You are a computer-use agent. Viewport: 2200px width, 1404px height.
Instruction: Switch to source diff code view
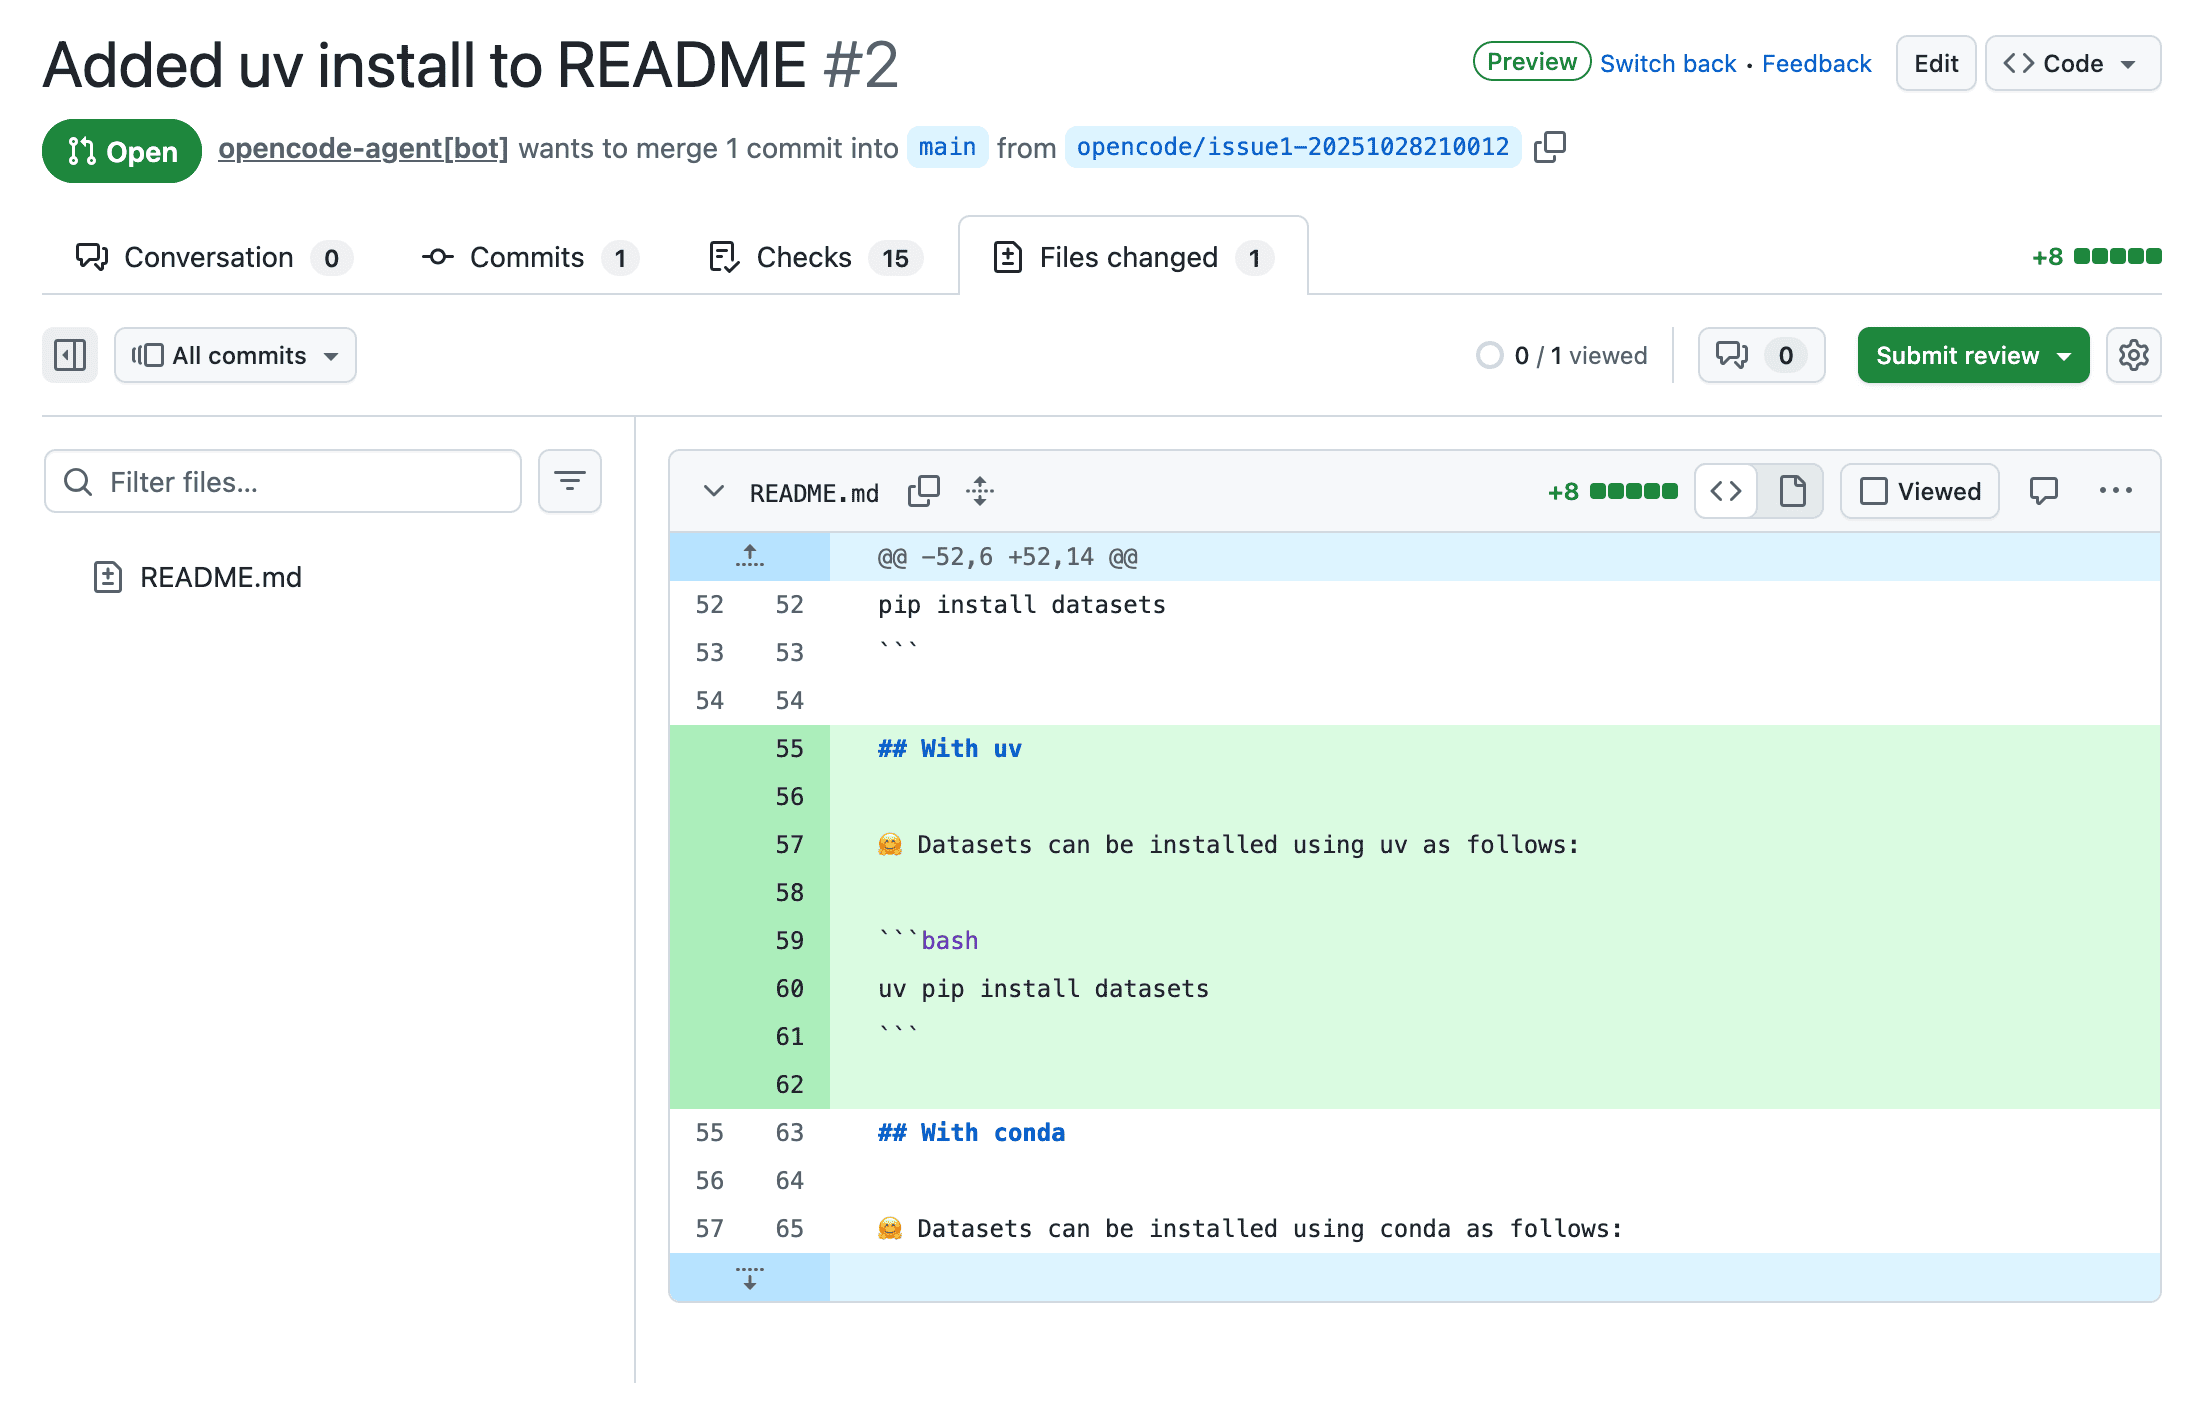coord(1726,491)
